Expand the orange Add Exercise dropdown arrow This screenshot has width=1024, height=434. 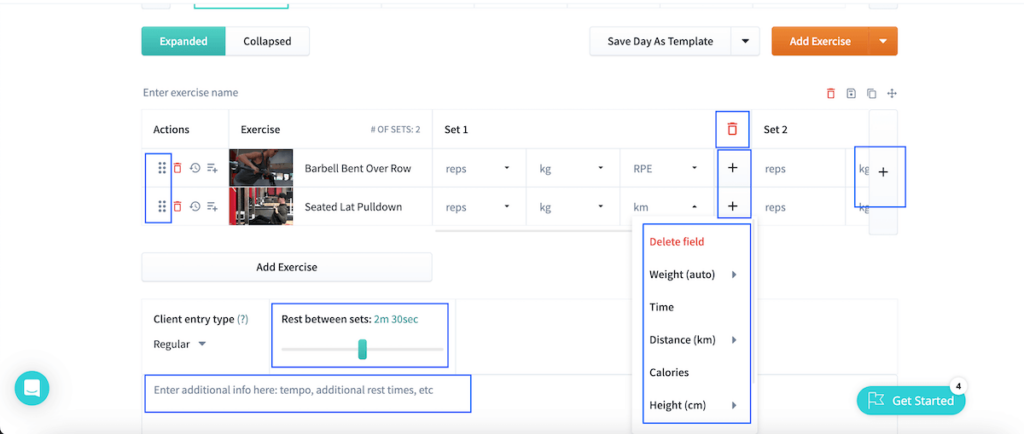pyautogui.click(x=883, y=41)
